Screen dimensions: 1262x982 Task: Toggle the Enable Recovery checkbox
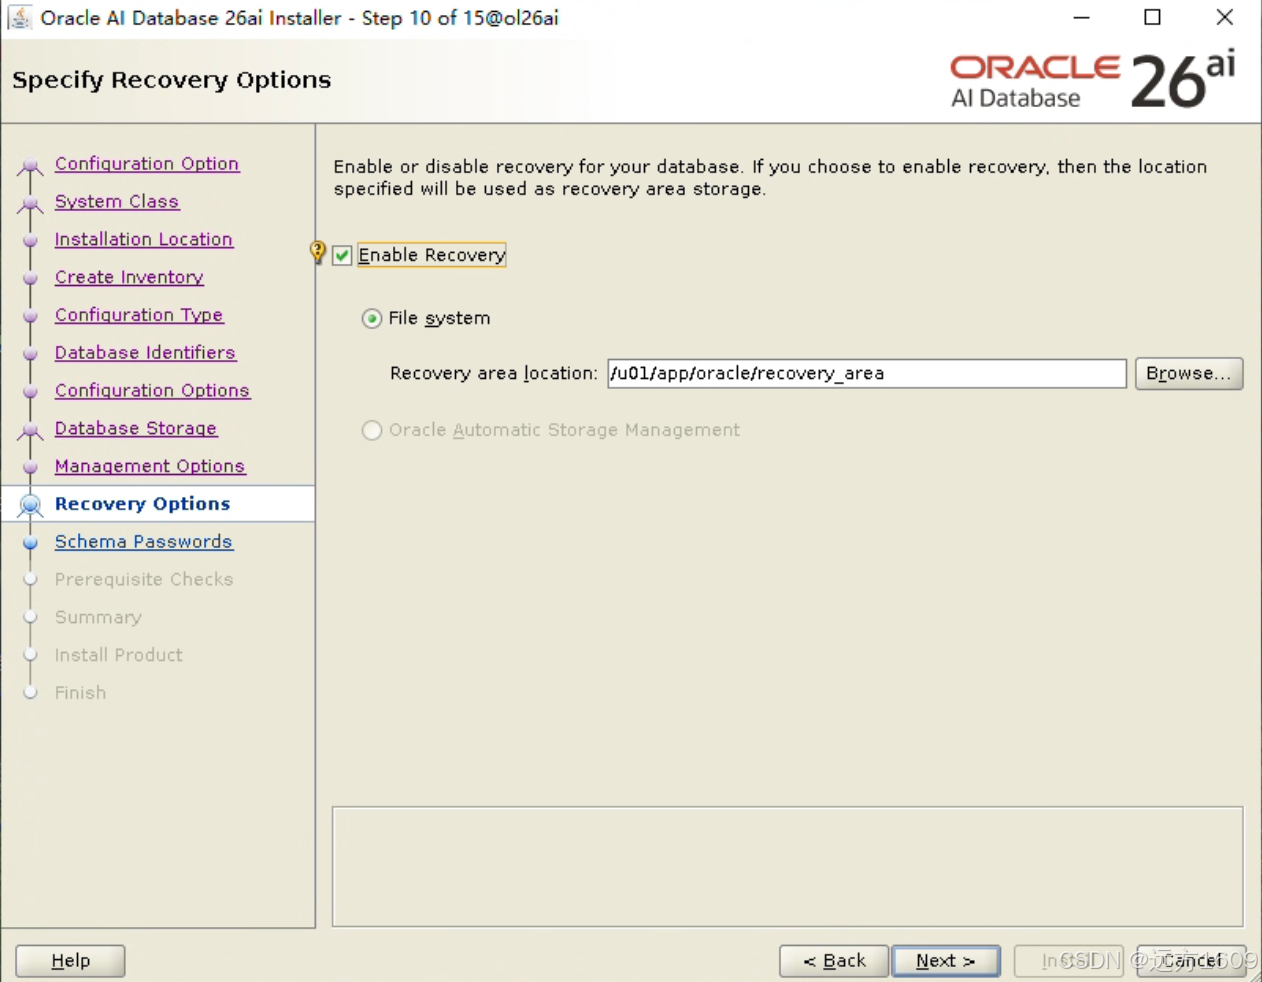[343, 255]
